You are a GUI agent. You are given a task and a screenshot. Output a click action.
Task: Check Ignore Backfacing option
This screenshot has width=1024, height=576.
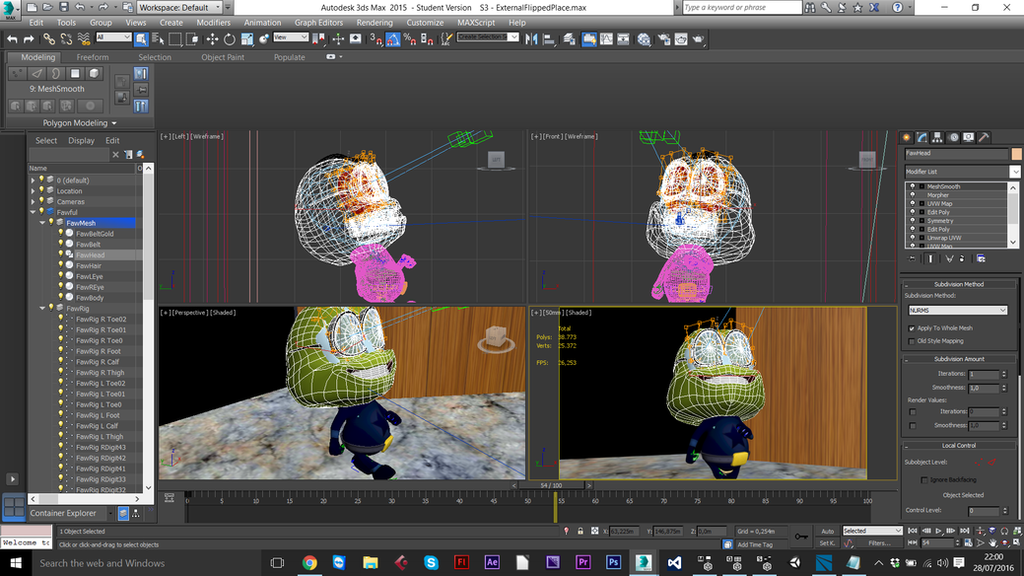[924, 480]
